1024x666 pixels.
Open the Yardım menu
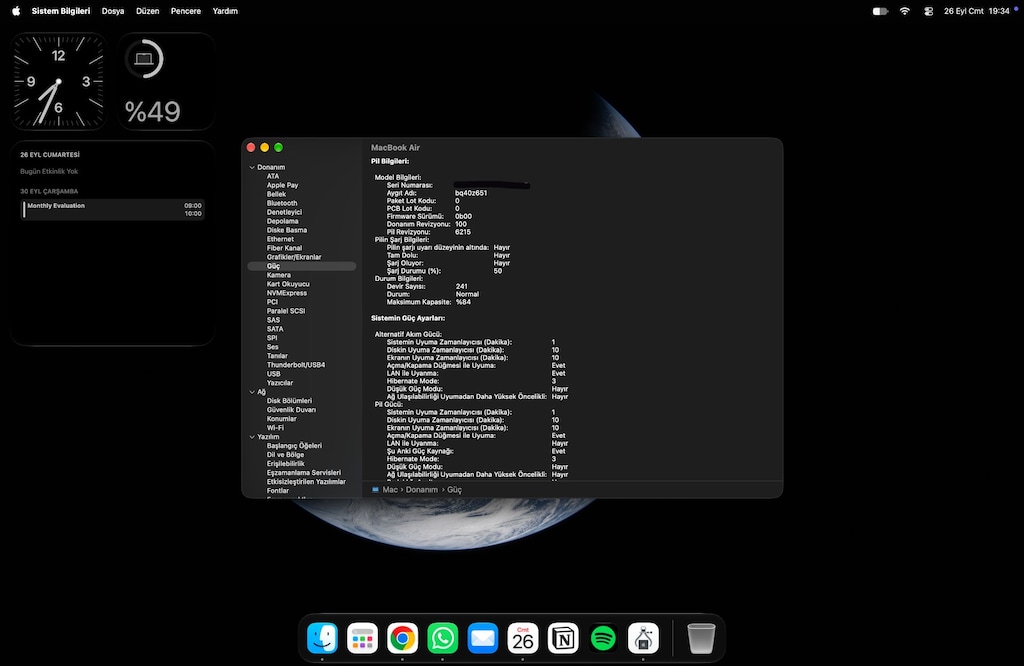(225, 11)
